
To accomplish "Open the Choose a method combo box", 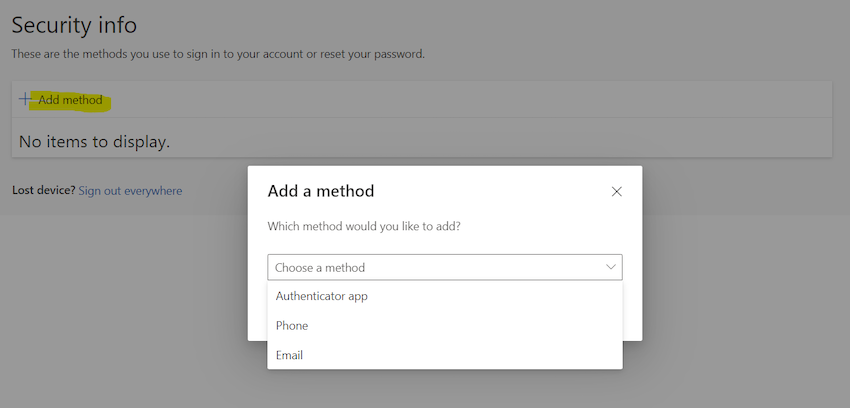I will pyautogui.click(x=444, y=267).
